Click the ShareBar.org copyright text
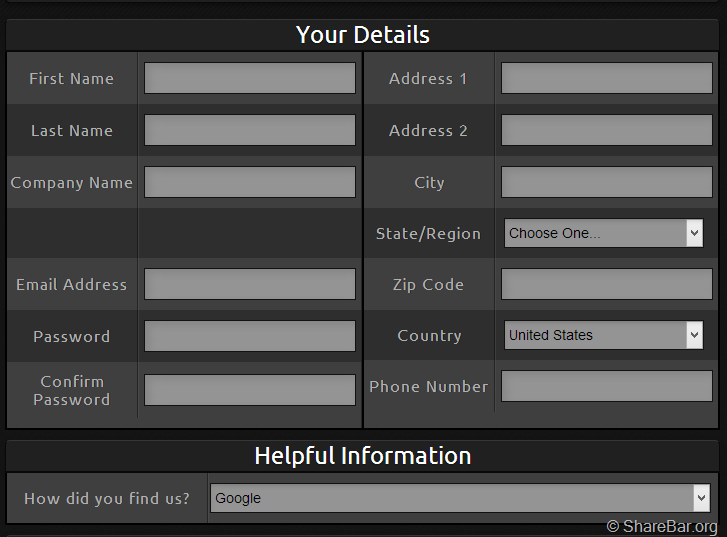 662,526
